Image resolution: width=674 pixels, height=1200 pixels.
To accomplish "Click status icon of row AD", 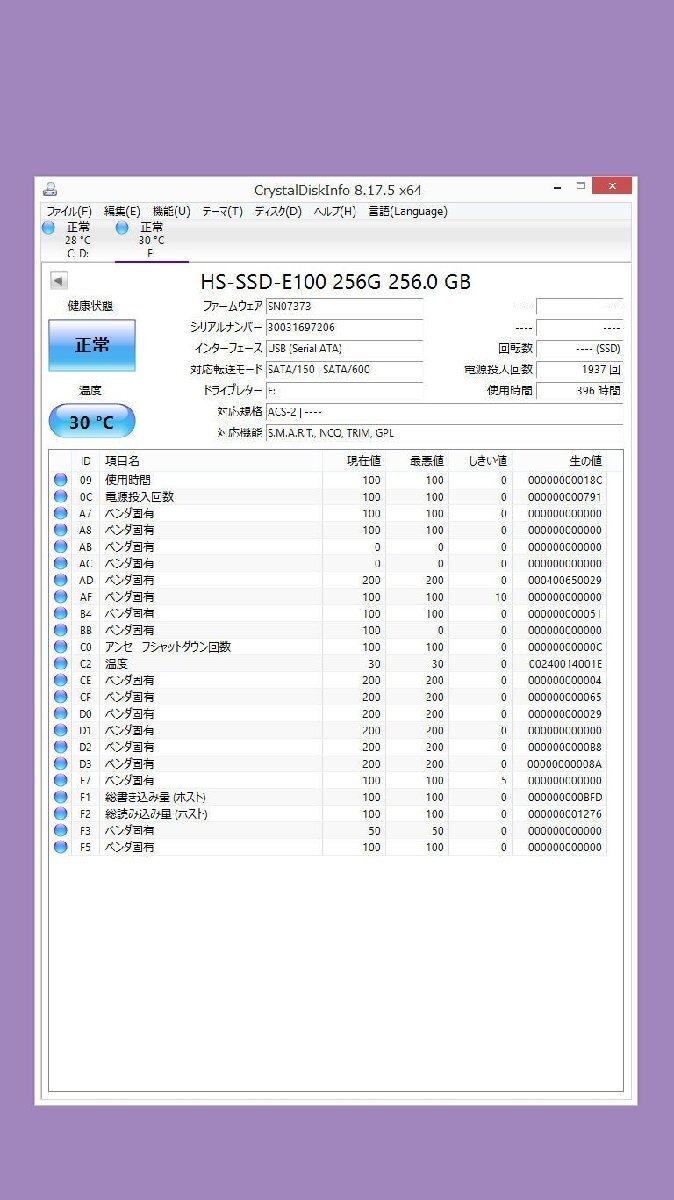I will click(x=61, y=580).
